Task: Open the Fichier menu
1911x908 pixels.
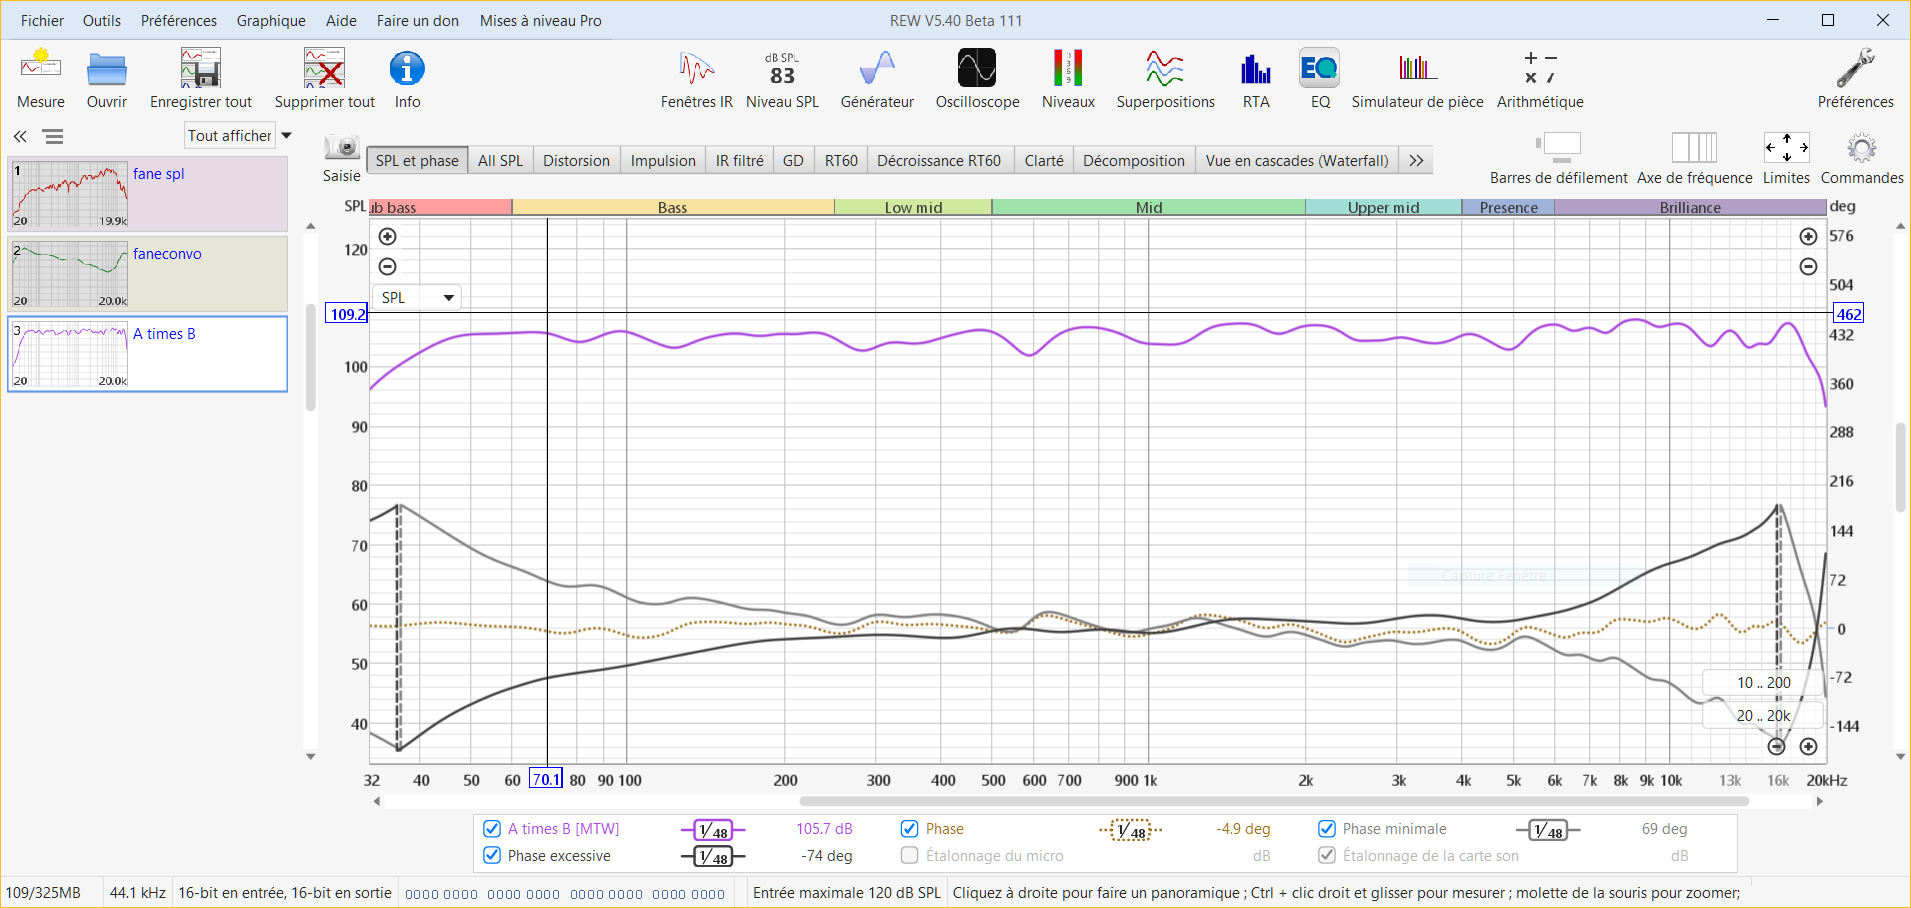Action: tap(42, 20)
